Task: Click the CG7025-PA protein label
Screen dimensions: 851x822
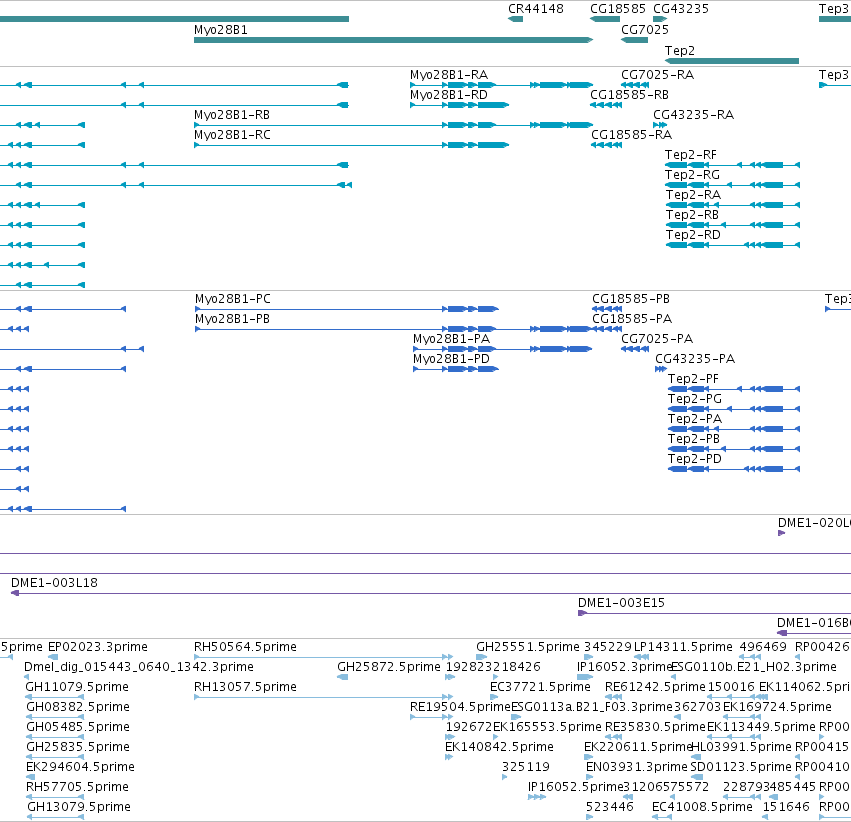Action: click(657, 339)
